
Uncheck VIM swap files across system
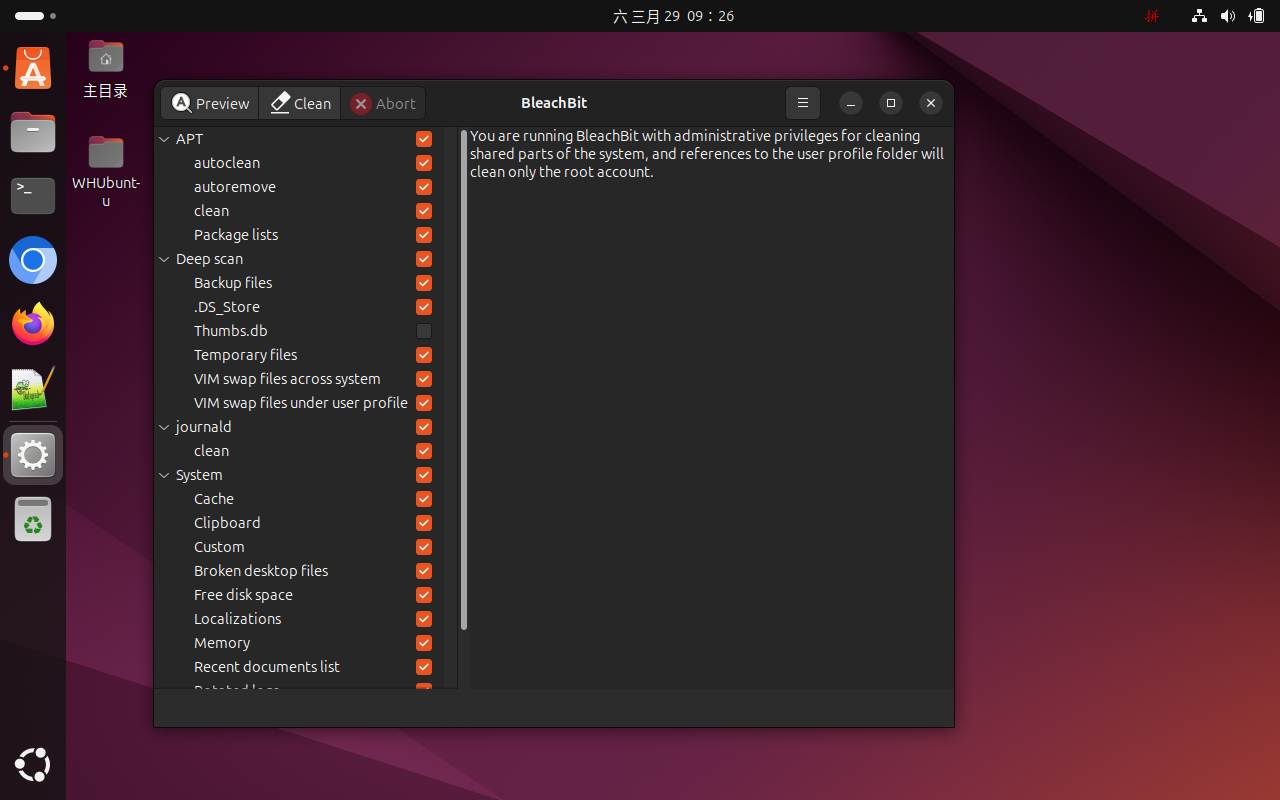424,379
